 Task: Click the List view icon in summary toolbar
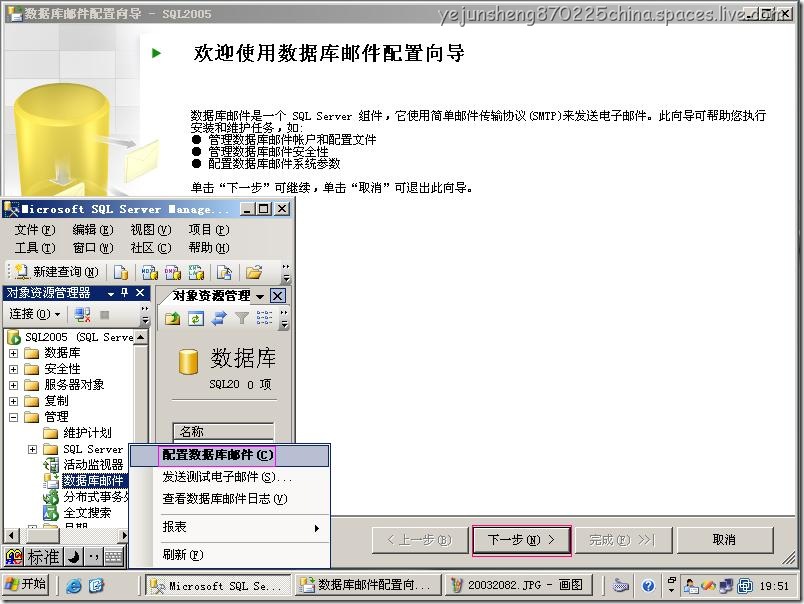point(264,318)
